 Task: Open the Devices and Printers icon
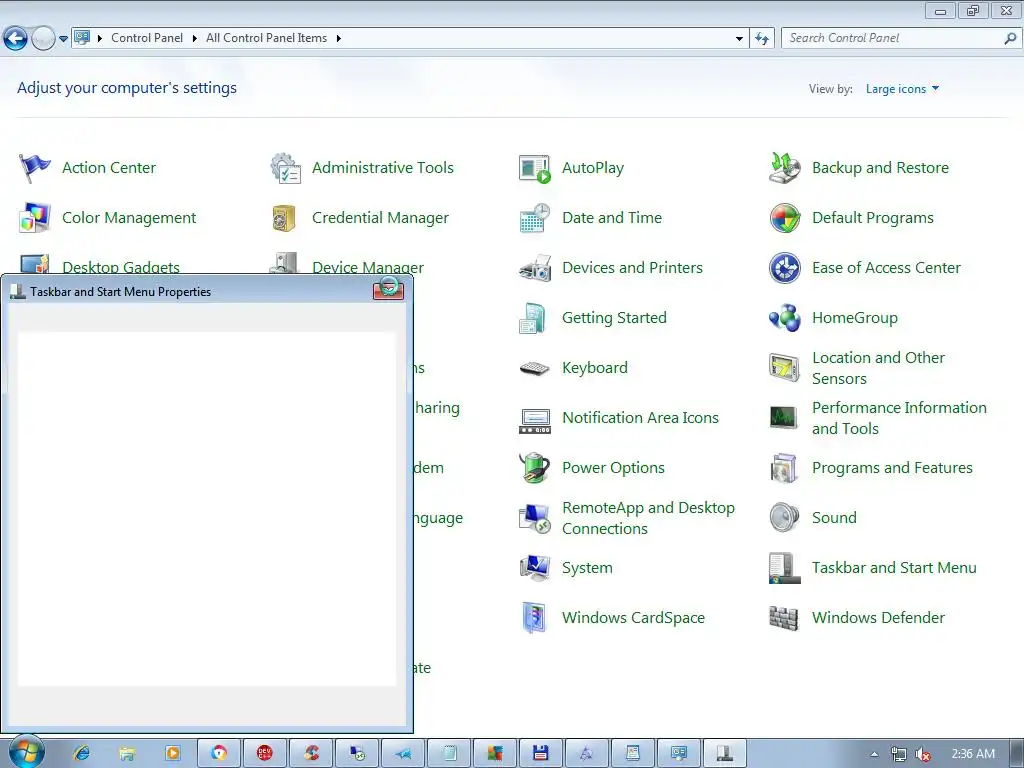tap(535, 268)
